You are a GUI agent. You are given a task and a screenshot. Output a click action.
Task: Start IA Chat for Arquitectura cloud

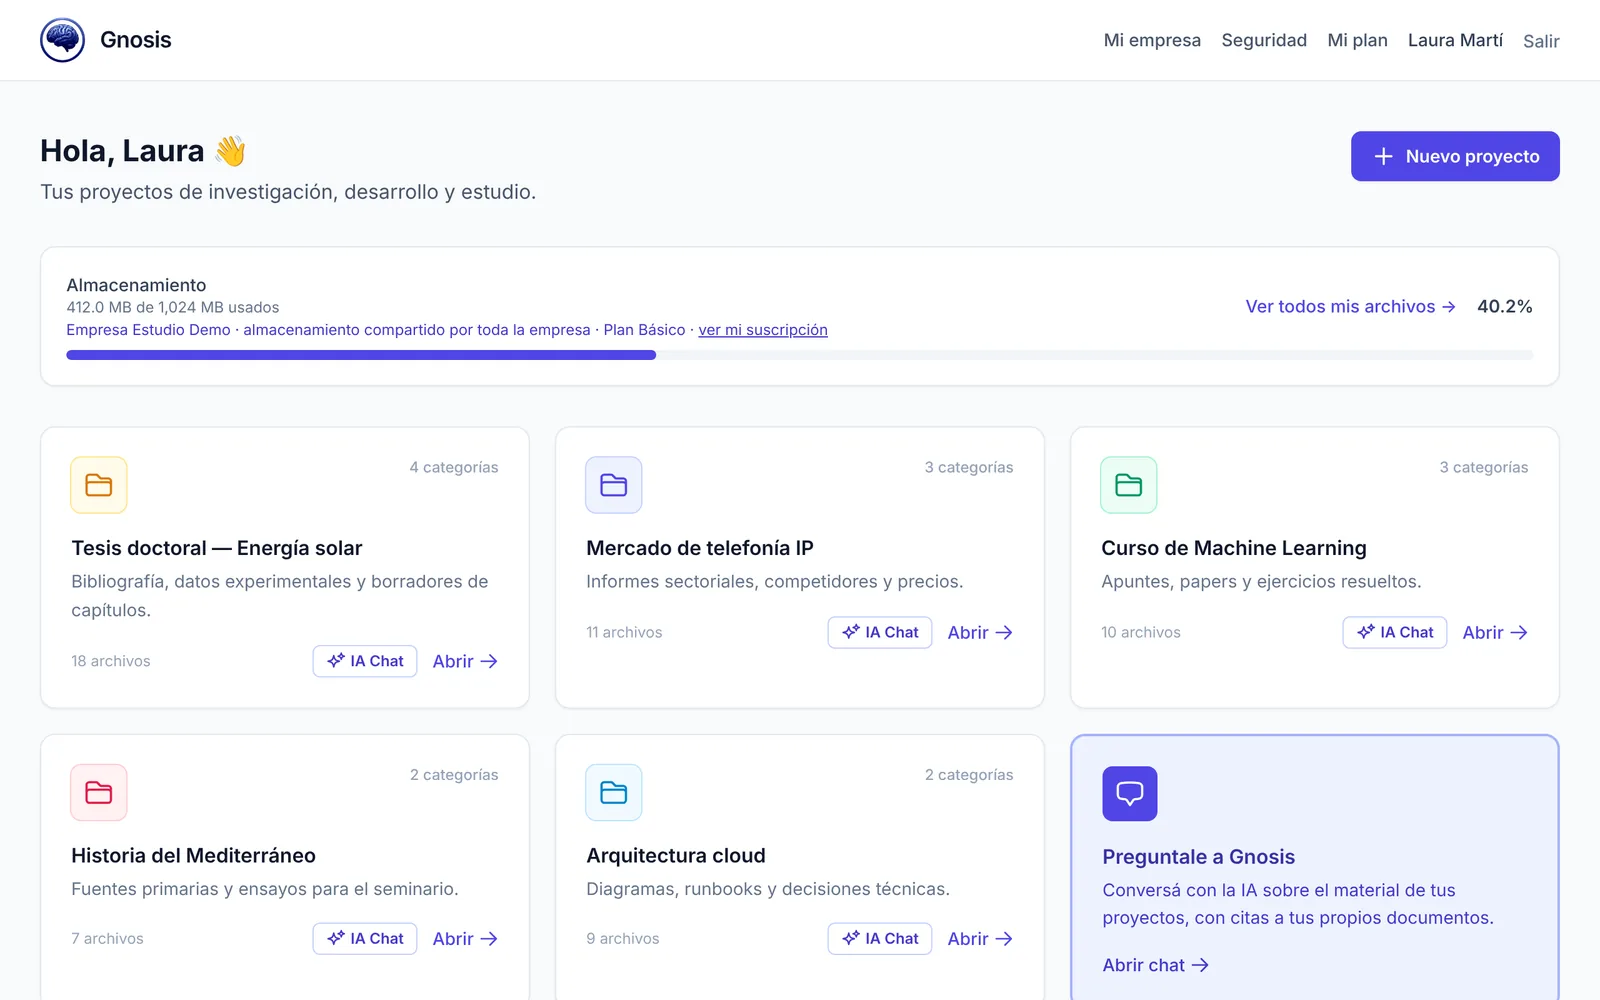(880, 939)
